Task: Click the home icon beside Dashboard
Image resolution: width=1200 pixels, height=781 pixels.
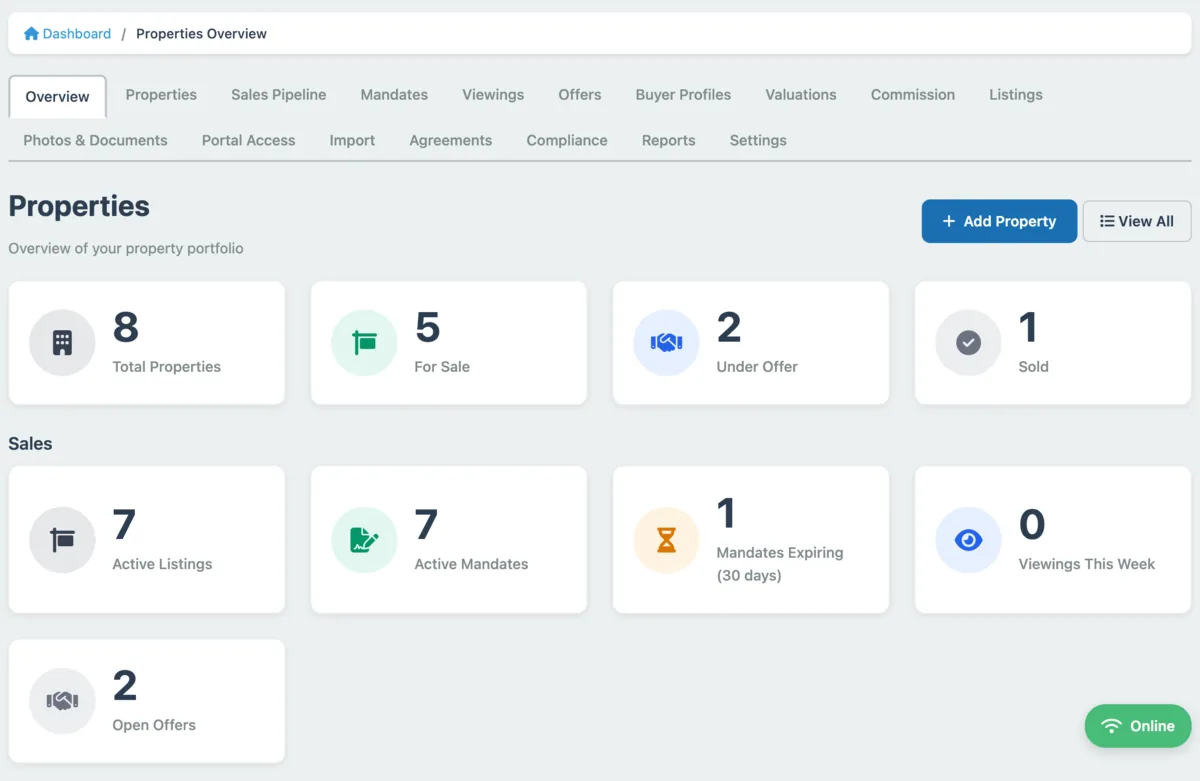Action: (x=31, y=34)
